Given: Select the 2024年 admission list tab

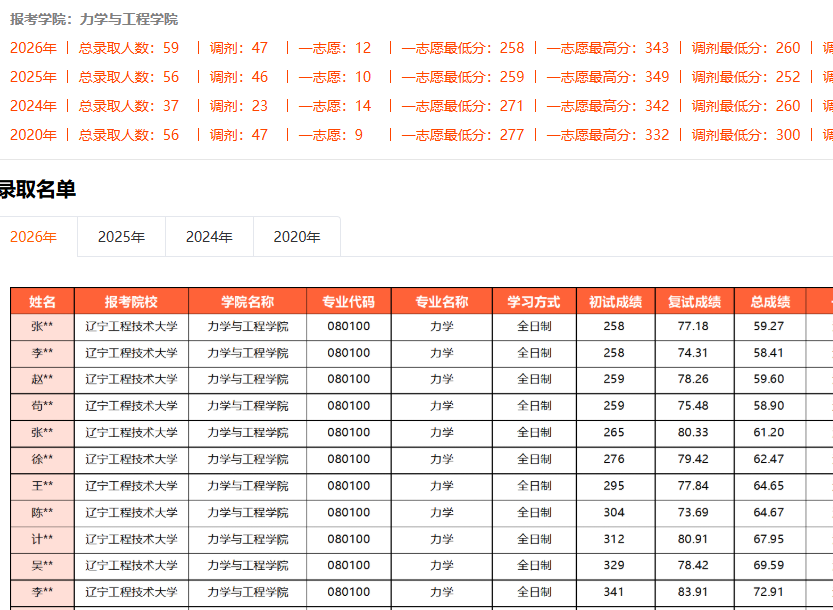Looking at the screenshot, I should 209,236.
